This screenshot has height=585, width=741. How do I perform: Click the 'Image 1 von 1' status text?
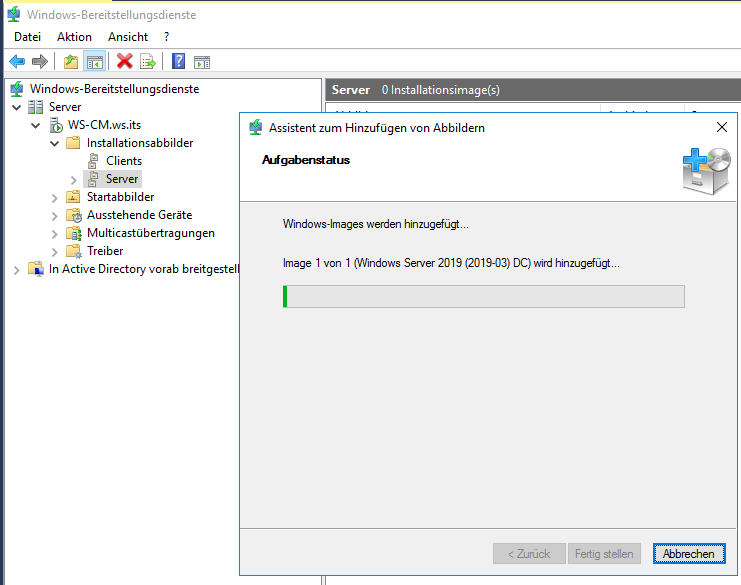coord(451,263)
